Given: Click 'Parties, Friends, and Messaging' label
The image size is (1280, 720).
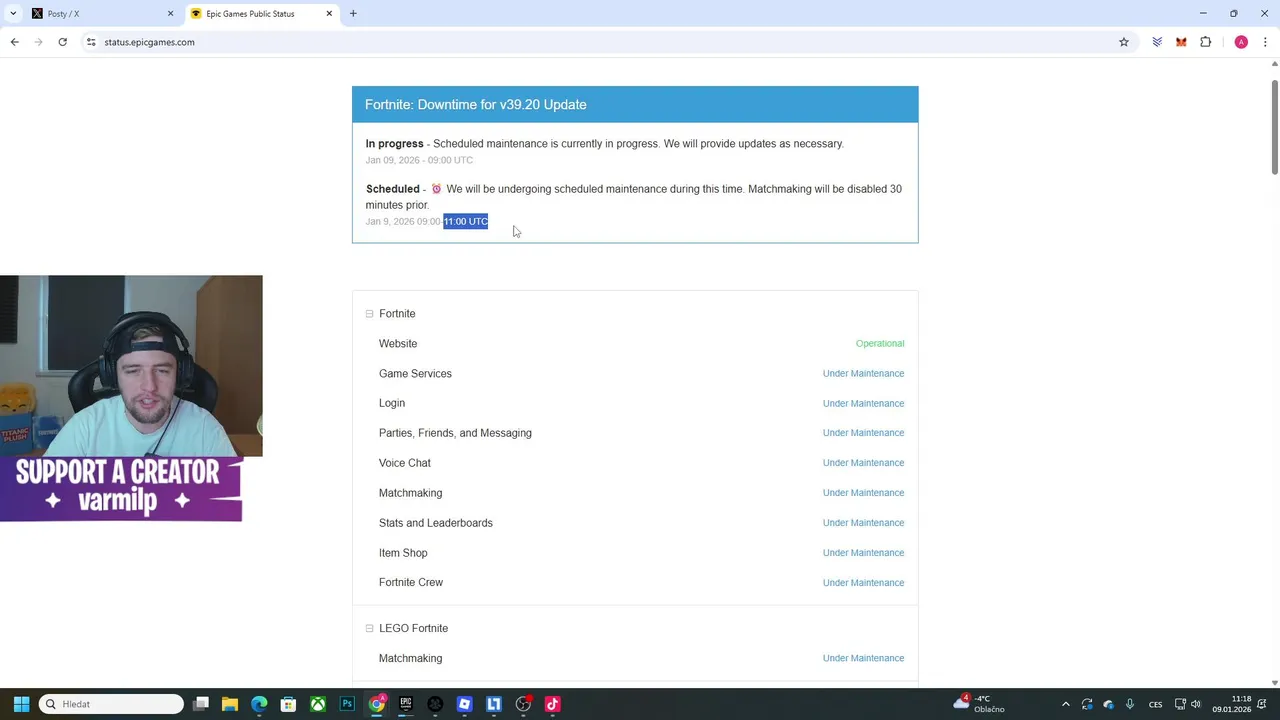Looking at the screenshot, I should tap(455, 433).
